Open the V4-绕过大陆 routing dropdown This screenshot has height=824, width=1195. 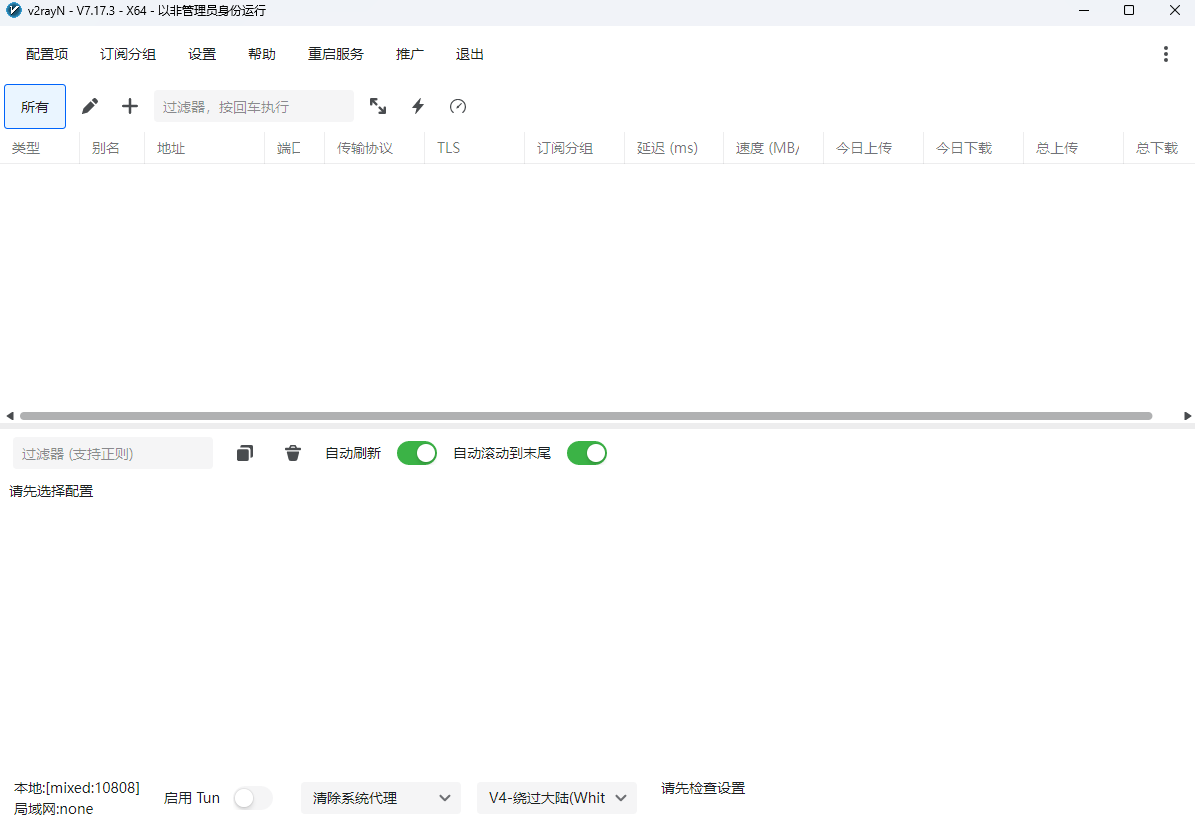(x=557, y=798)
